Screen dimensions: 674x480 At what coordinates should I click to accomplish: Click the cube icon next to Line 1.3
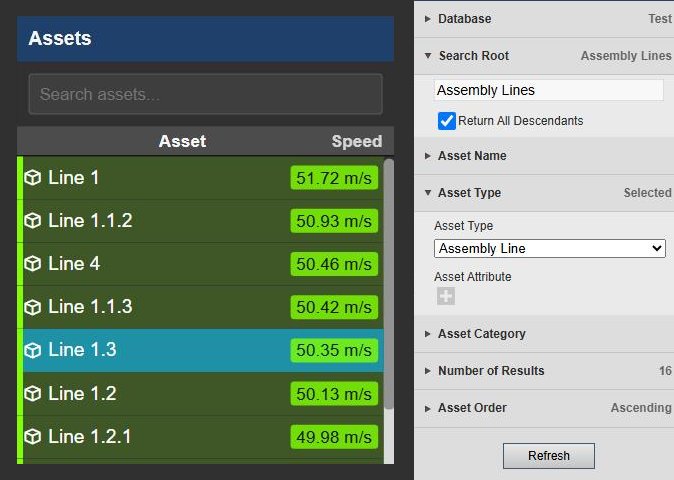pyautogui.click(x=33, y=350)
